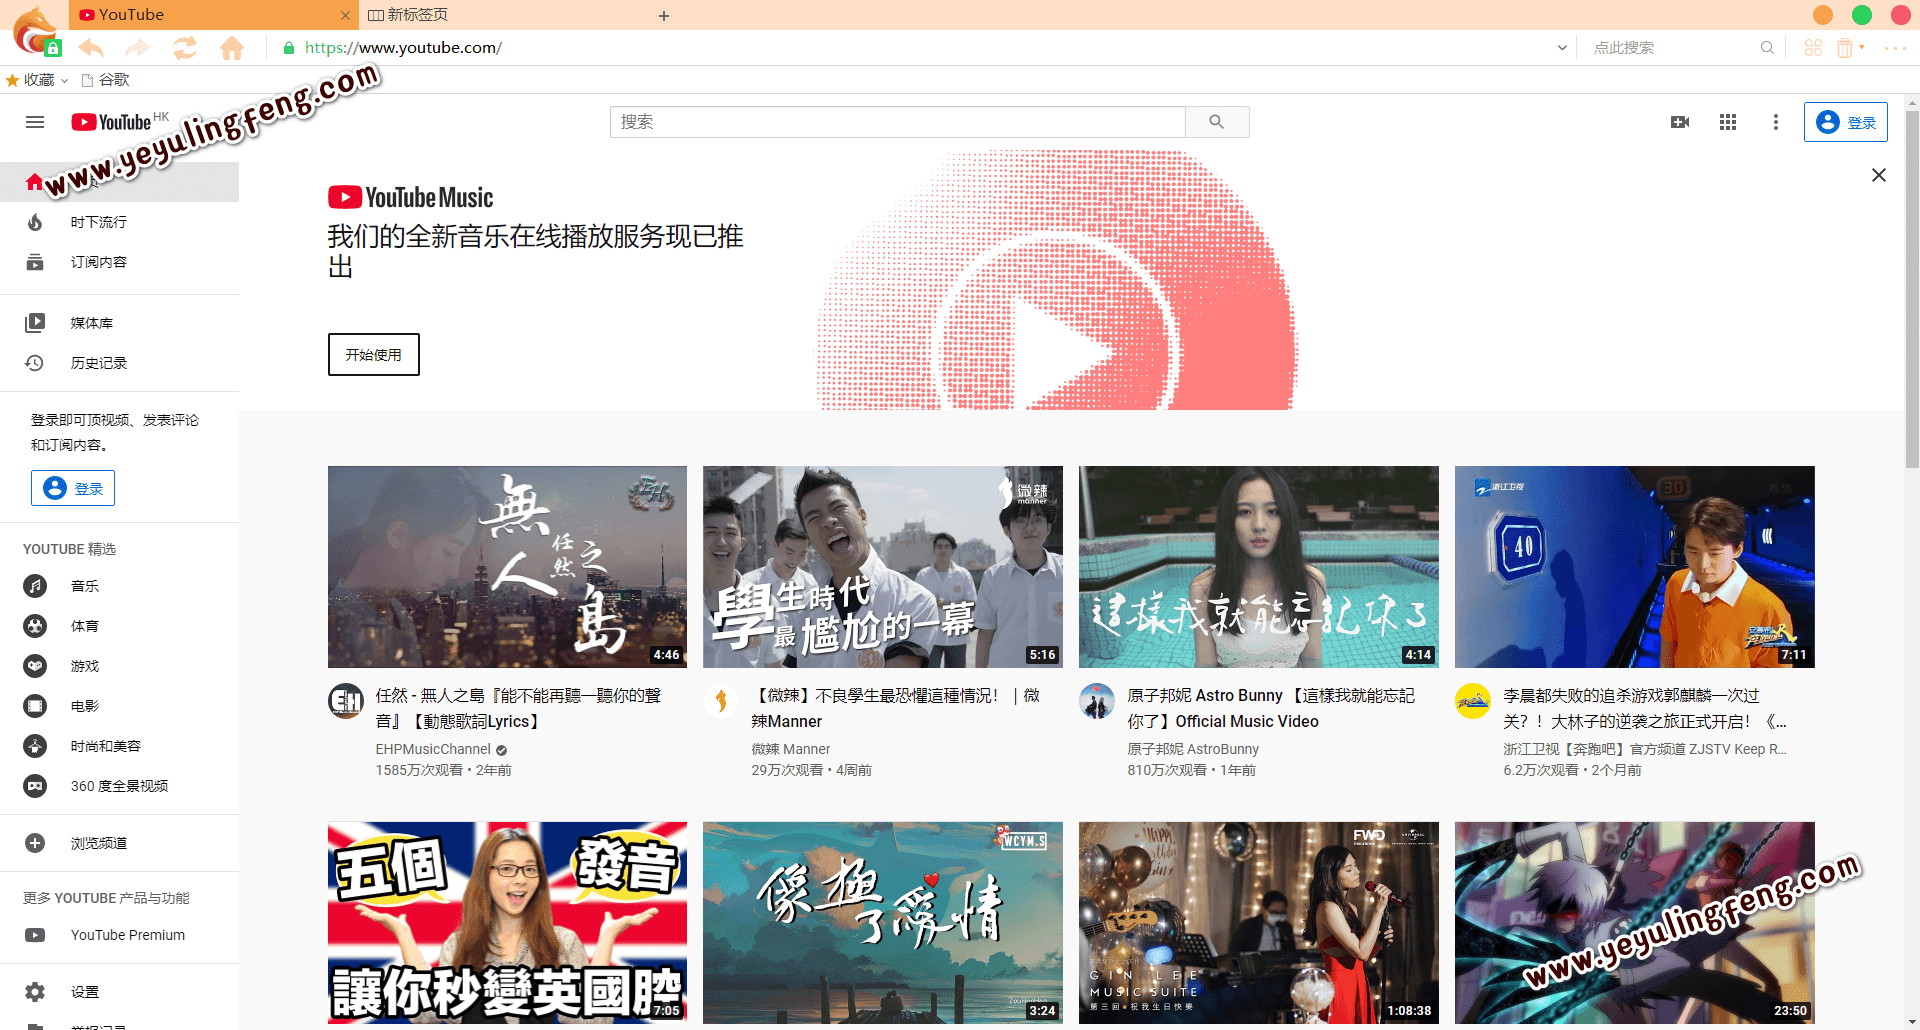Play the 無人之島 video thumbnail

[507, 567]
